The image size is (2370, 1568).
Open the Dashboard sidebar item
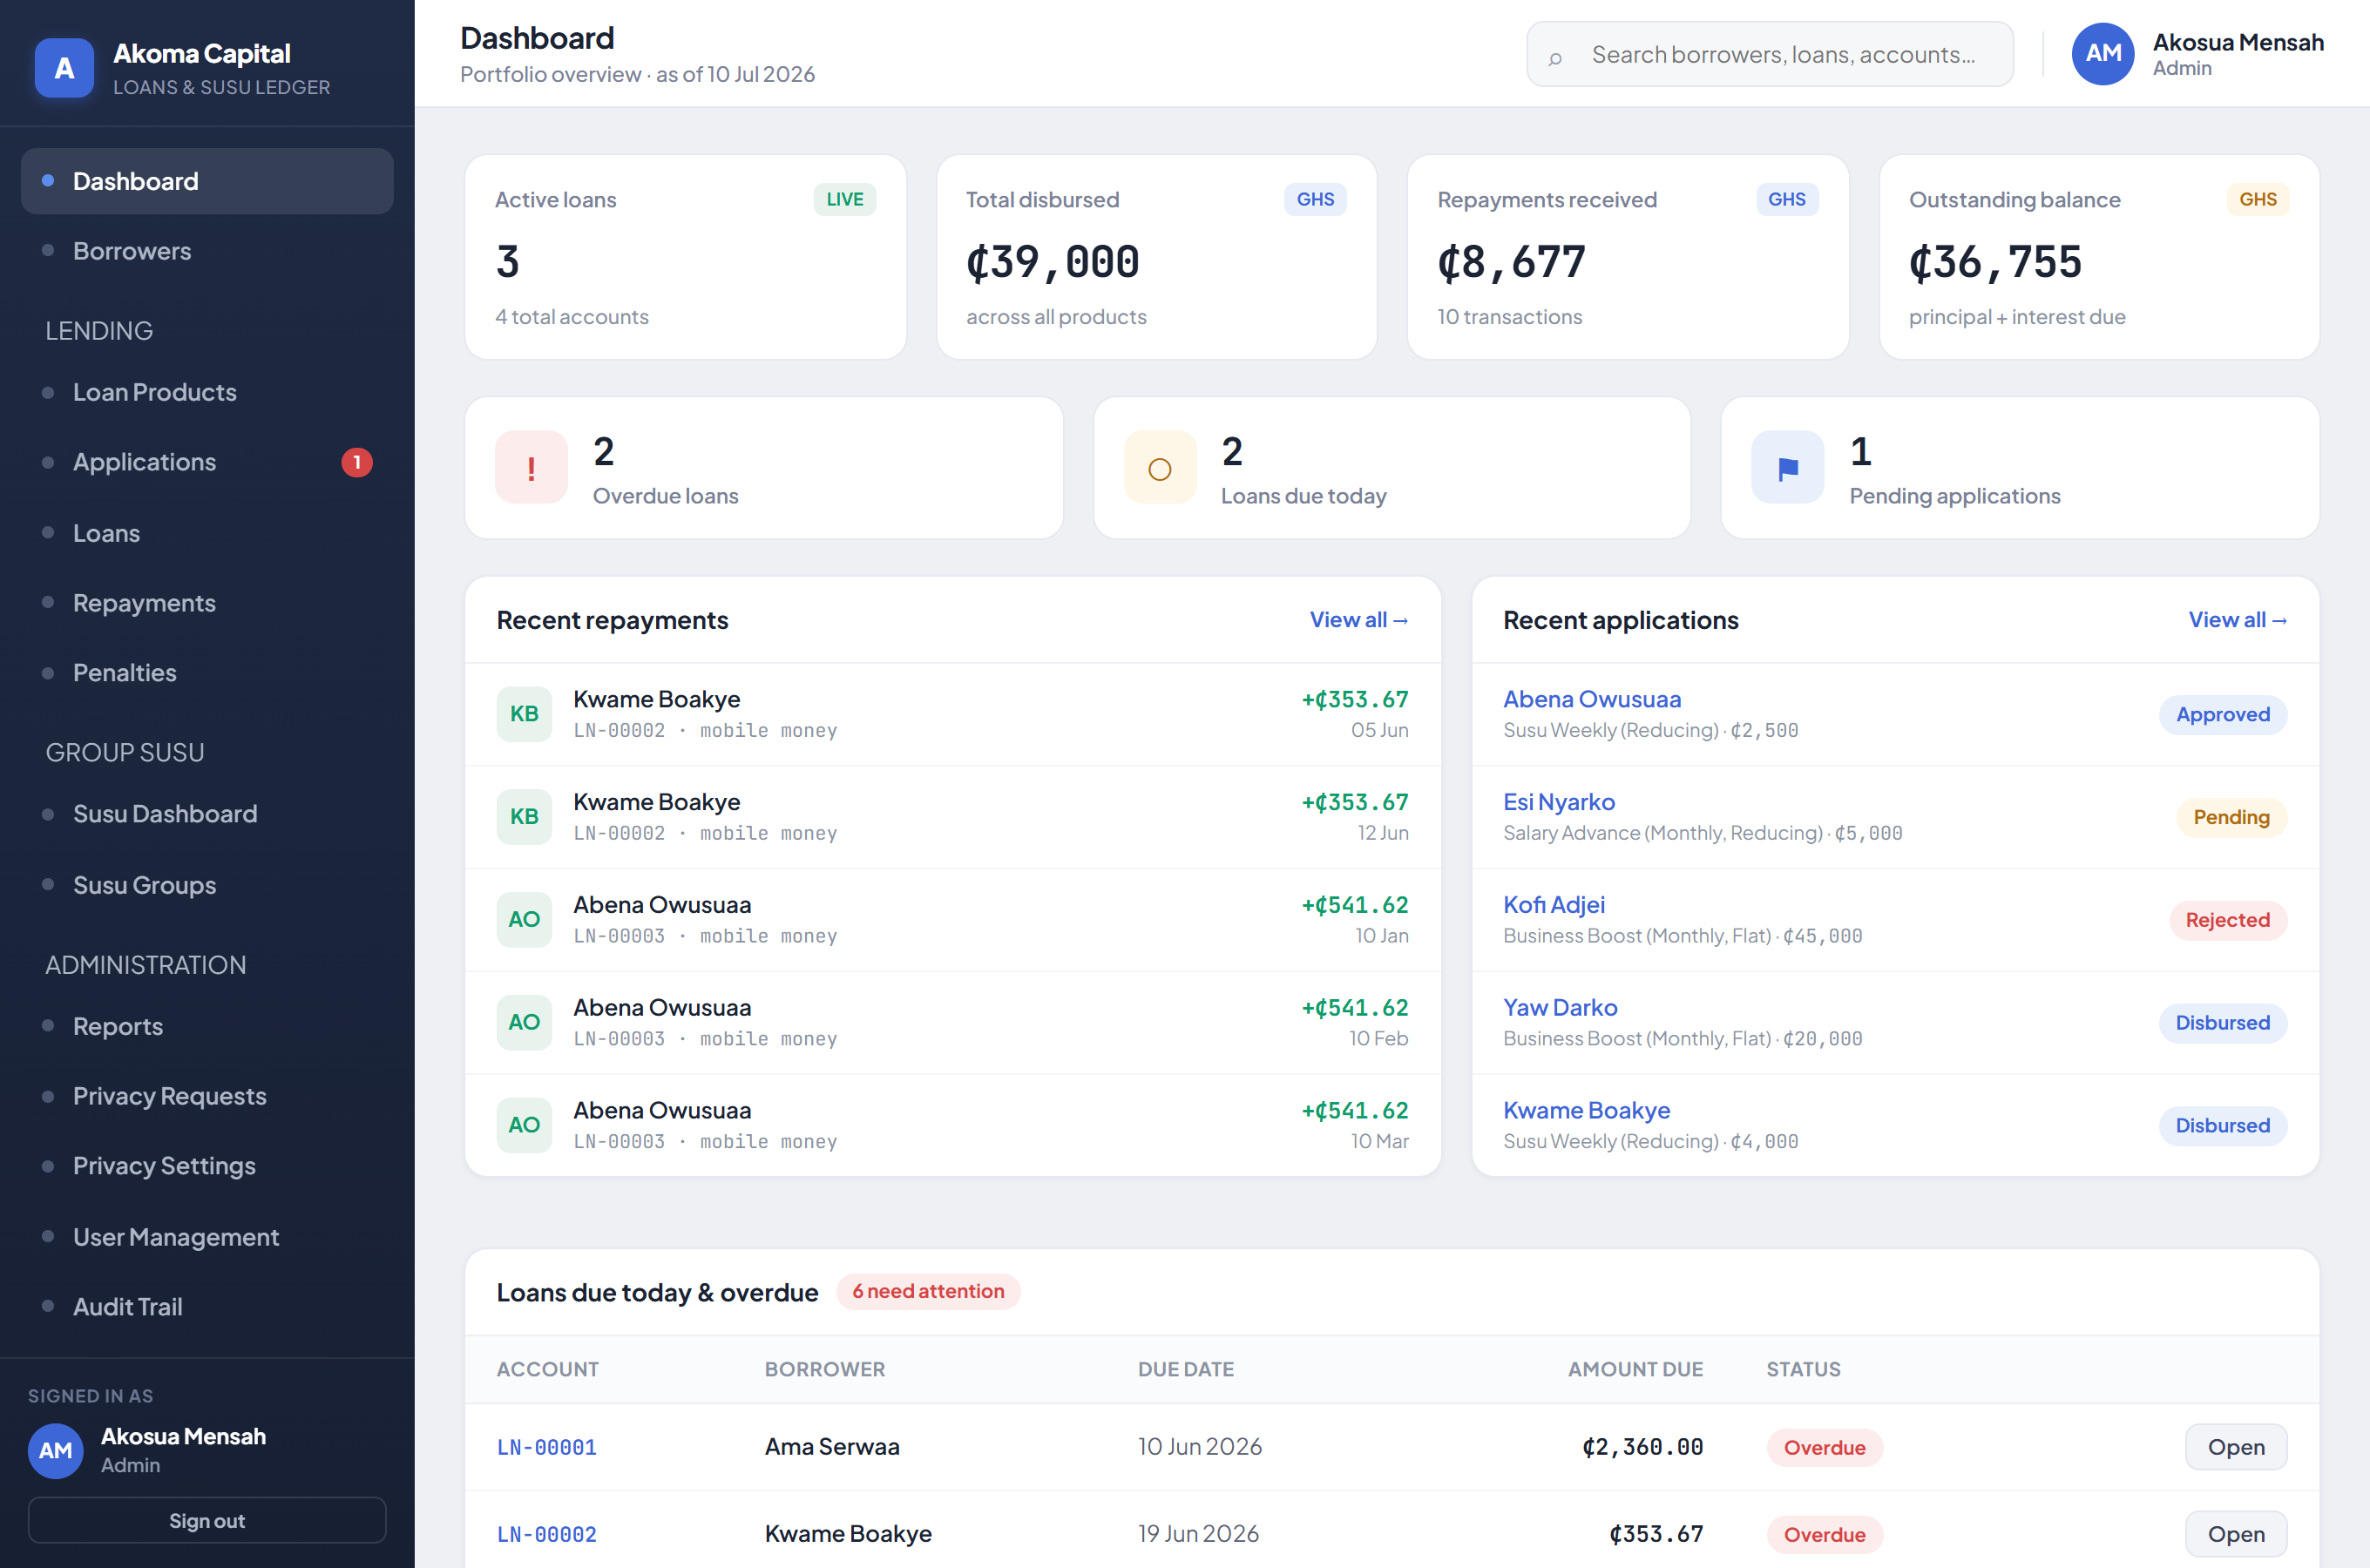[x=207, y=181]
